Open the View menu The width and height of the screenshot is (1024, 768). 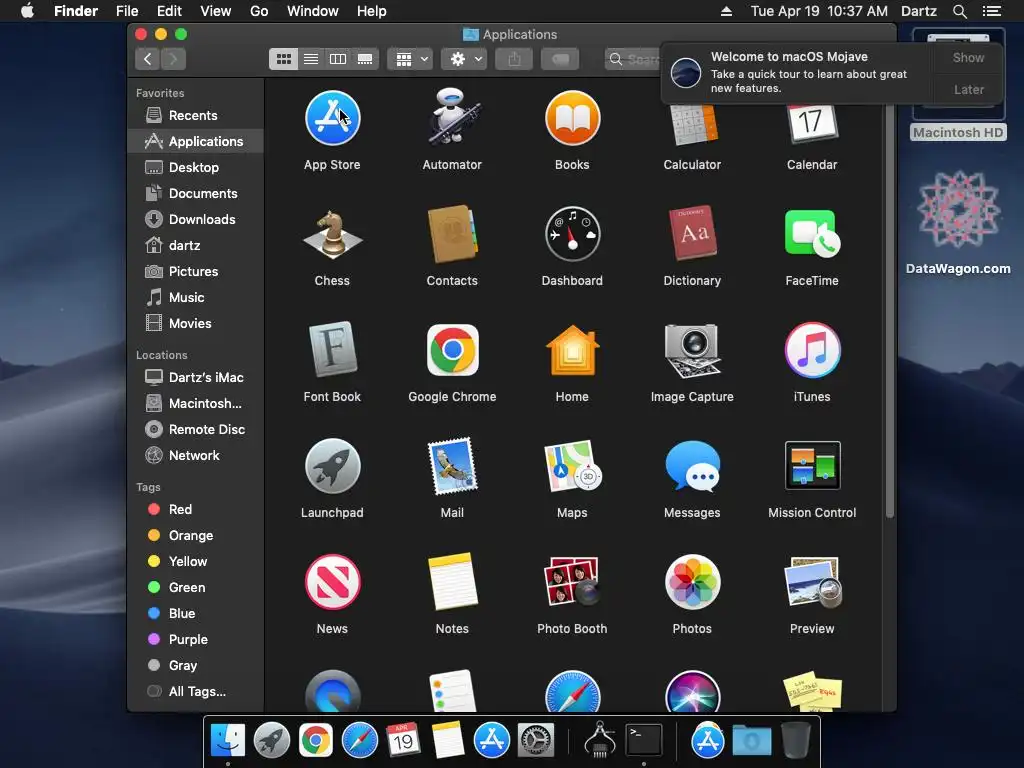click(x=216, y=11)
